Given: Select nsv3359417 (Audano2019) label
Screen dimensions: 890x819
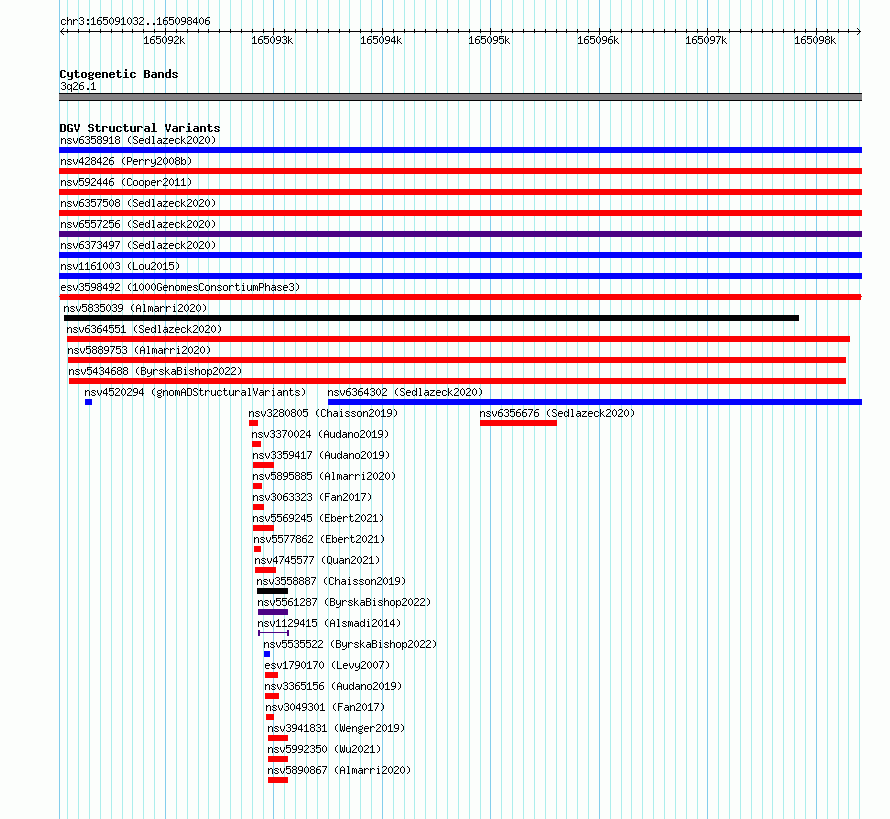Looking at the screenshot, I should (321, 455).
